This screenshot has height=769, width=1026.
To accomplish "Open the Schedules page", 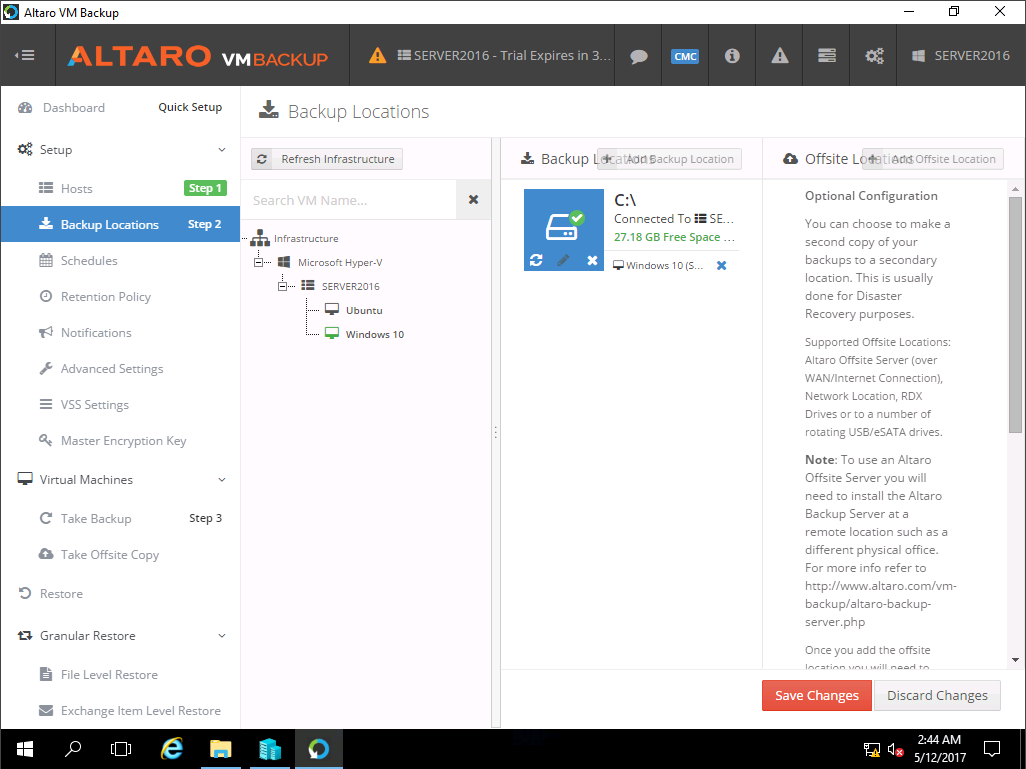I will tap(120, 260).
